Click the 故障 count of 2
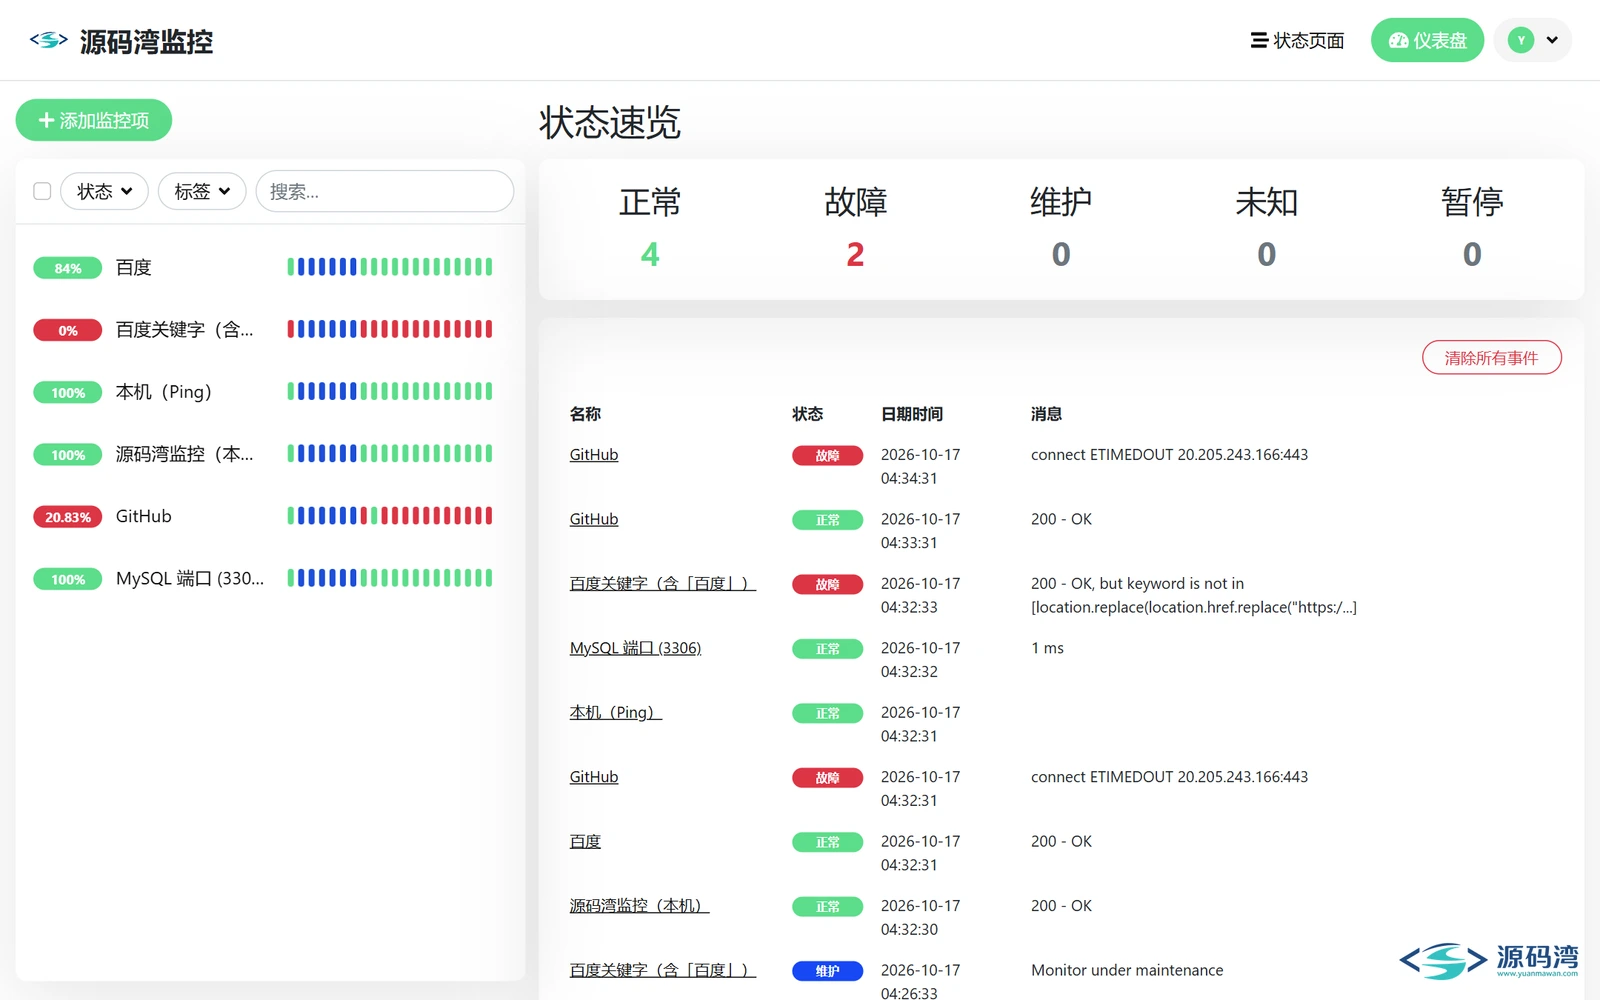 tap(855, 255)
